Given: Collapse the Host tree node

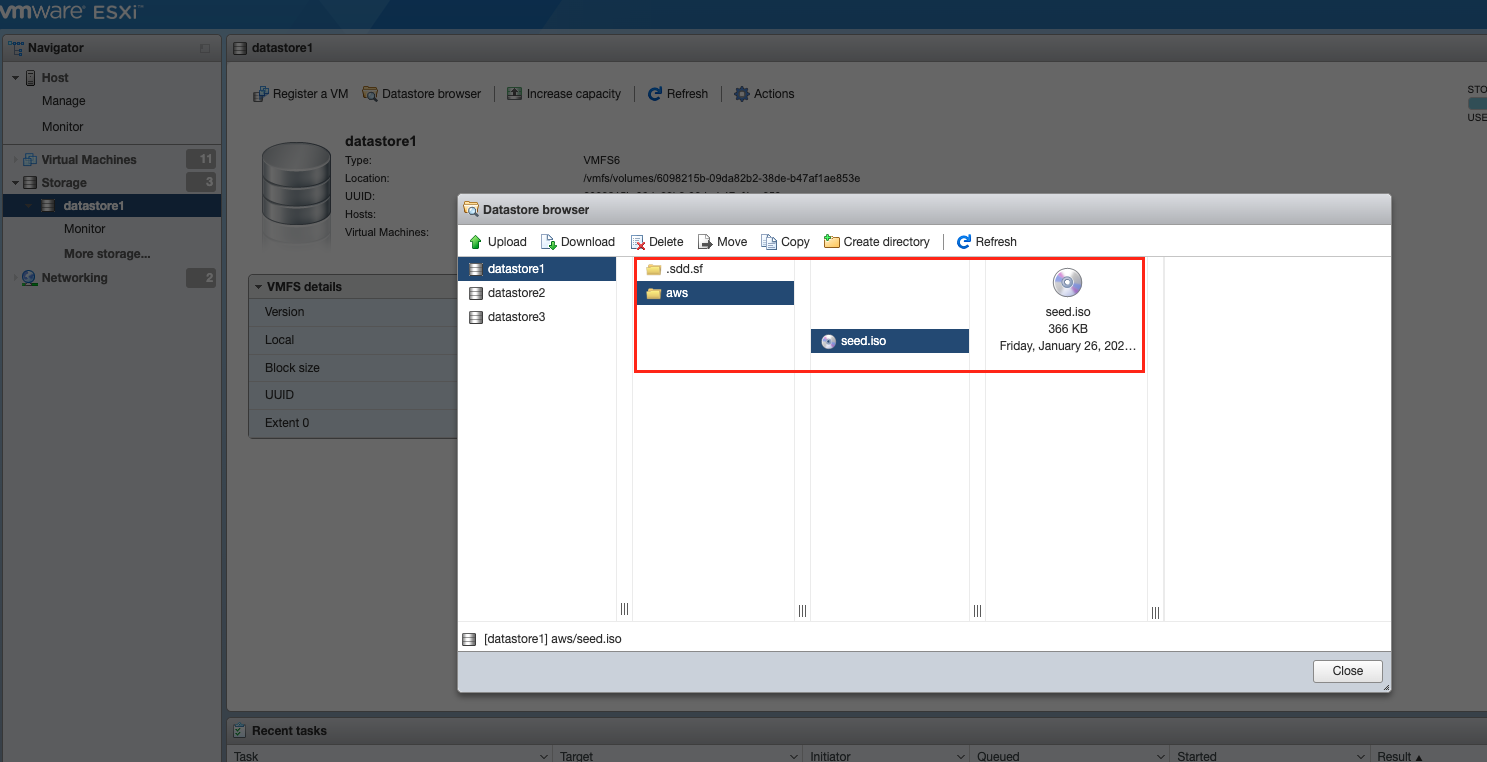Looking at the screenshot, I should click(x=15, y=78).
